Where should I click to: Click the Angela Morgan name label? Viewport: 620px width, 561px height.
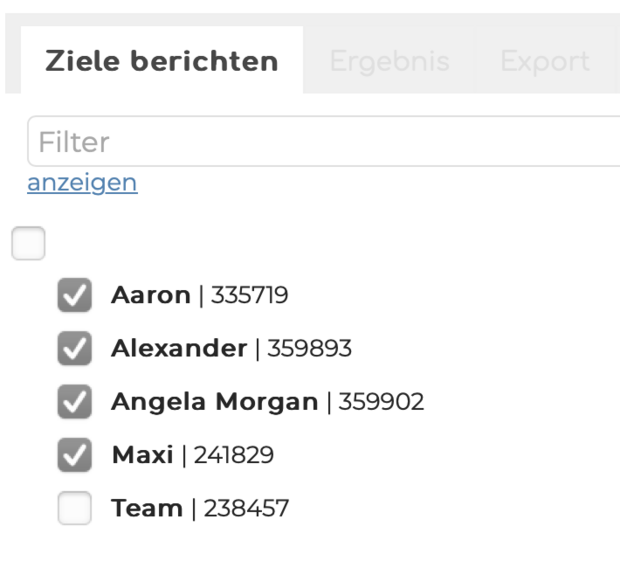(214, 402)
